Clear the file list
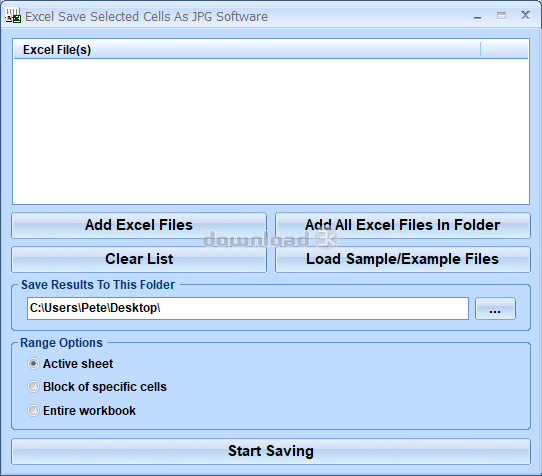Image resolution: width=542 pixels, height=476 pixels. point(139,259)
